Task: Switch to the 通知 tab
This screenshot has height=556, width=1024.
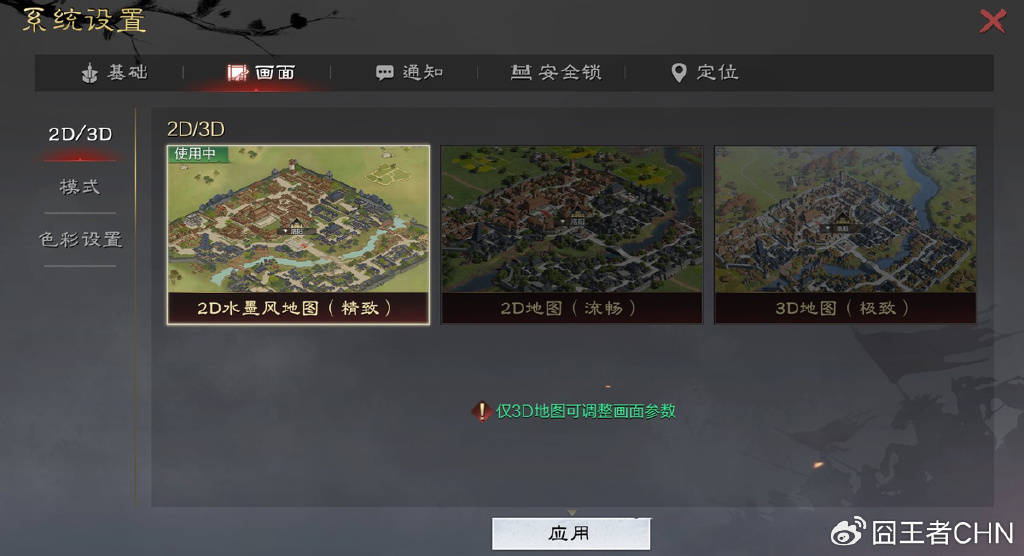Action: pos(410,73)
